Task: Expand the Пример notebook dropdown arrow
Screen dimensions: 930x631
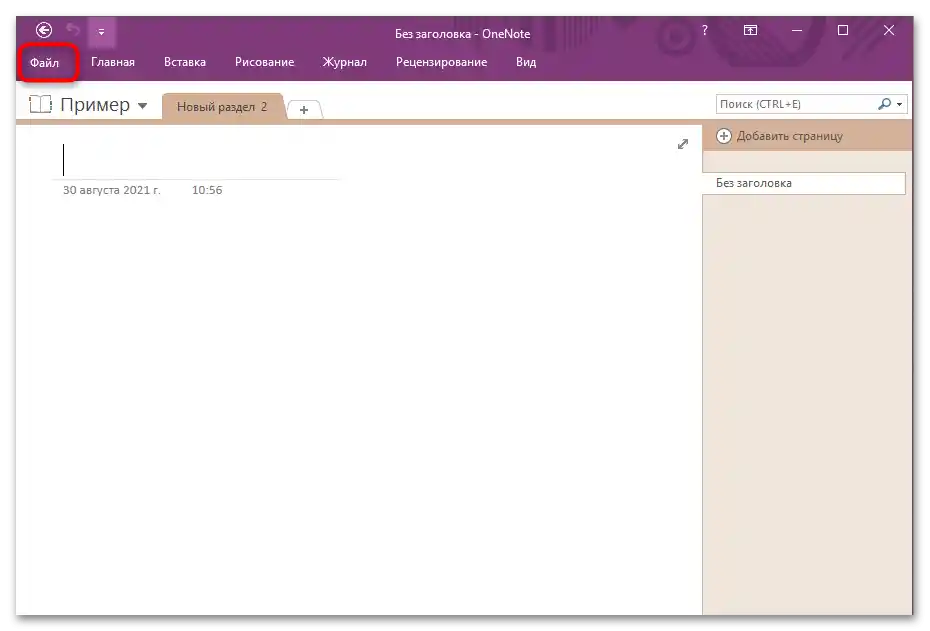Action: click(142, 106)
